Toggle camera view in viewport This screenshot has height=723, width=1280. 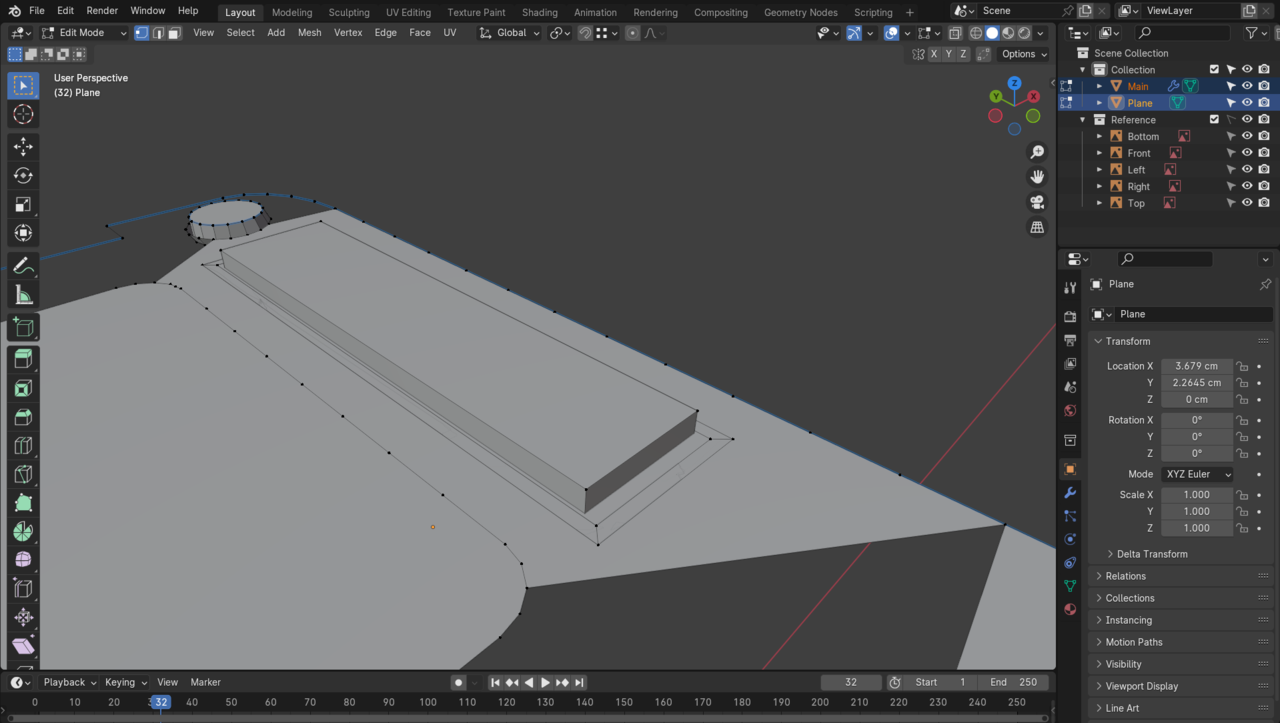pos(1037,202)
